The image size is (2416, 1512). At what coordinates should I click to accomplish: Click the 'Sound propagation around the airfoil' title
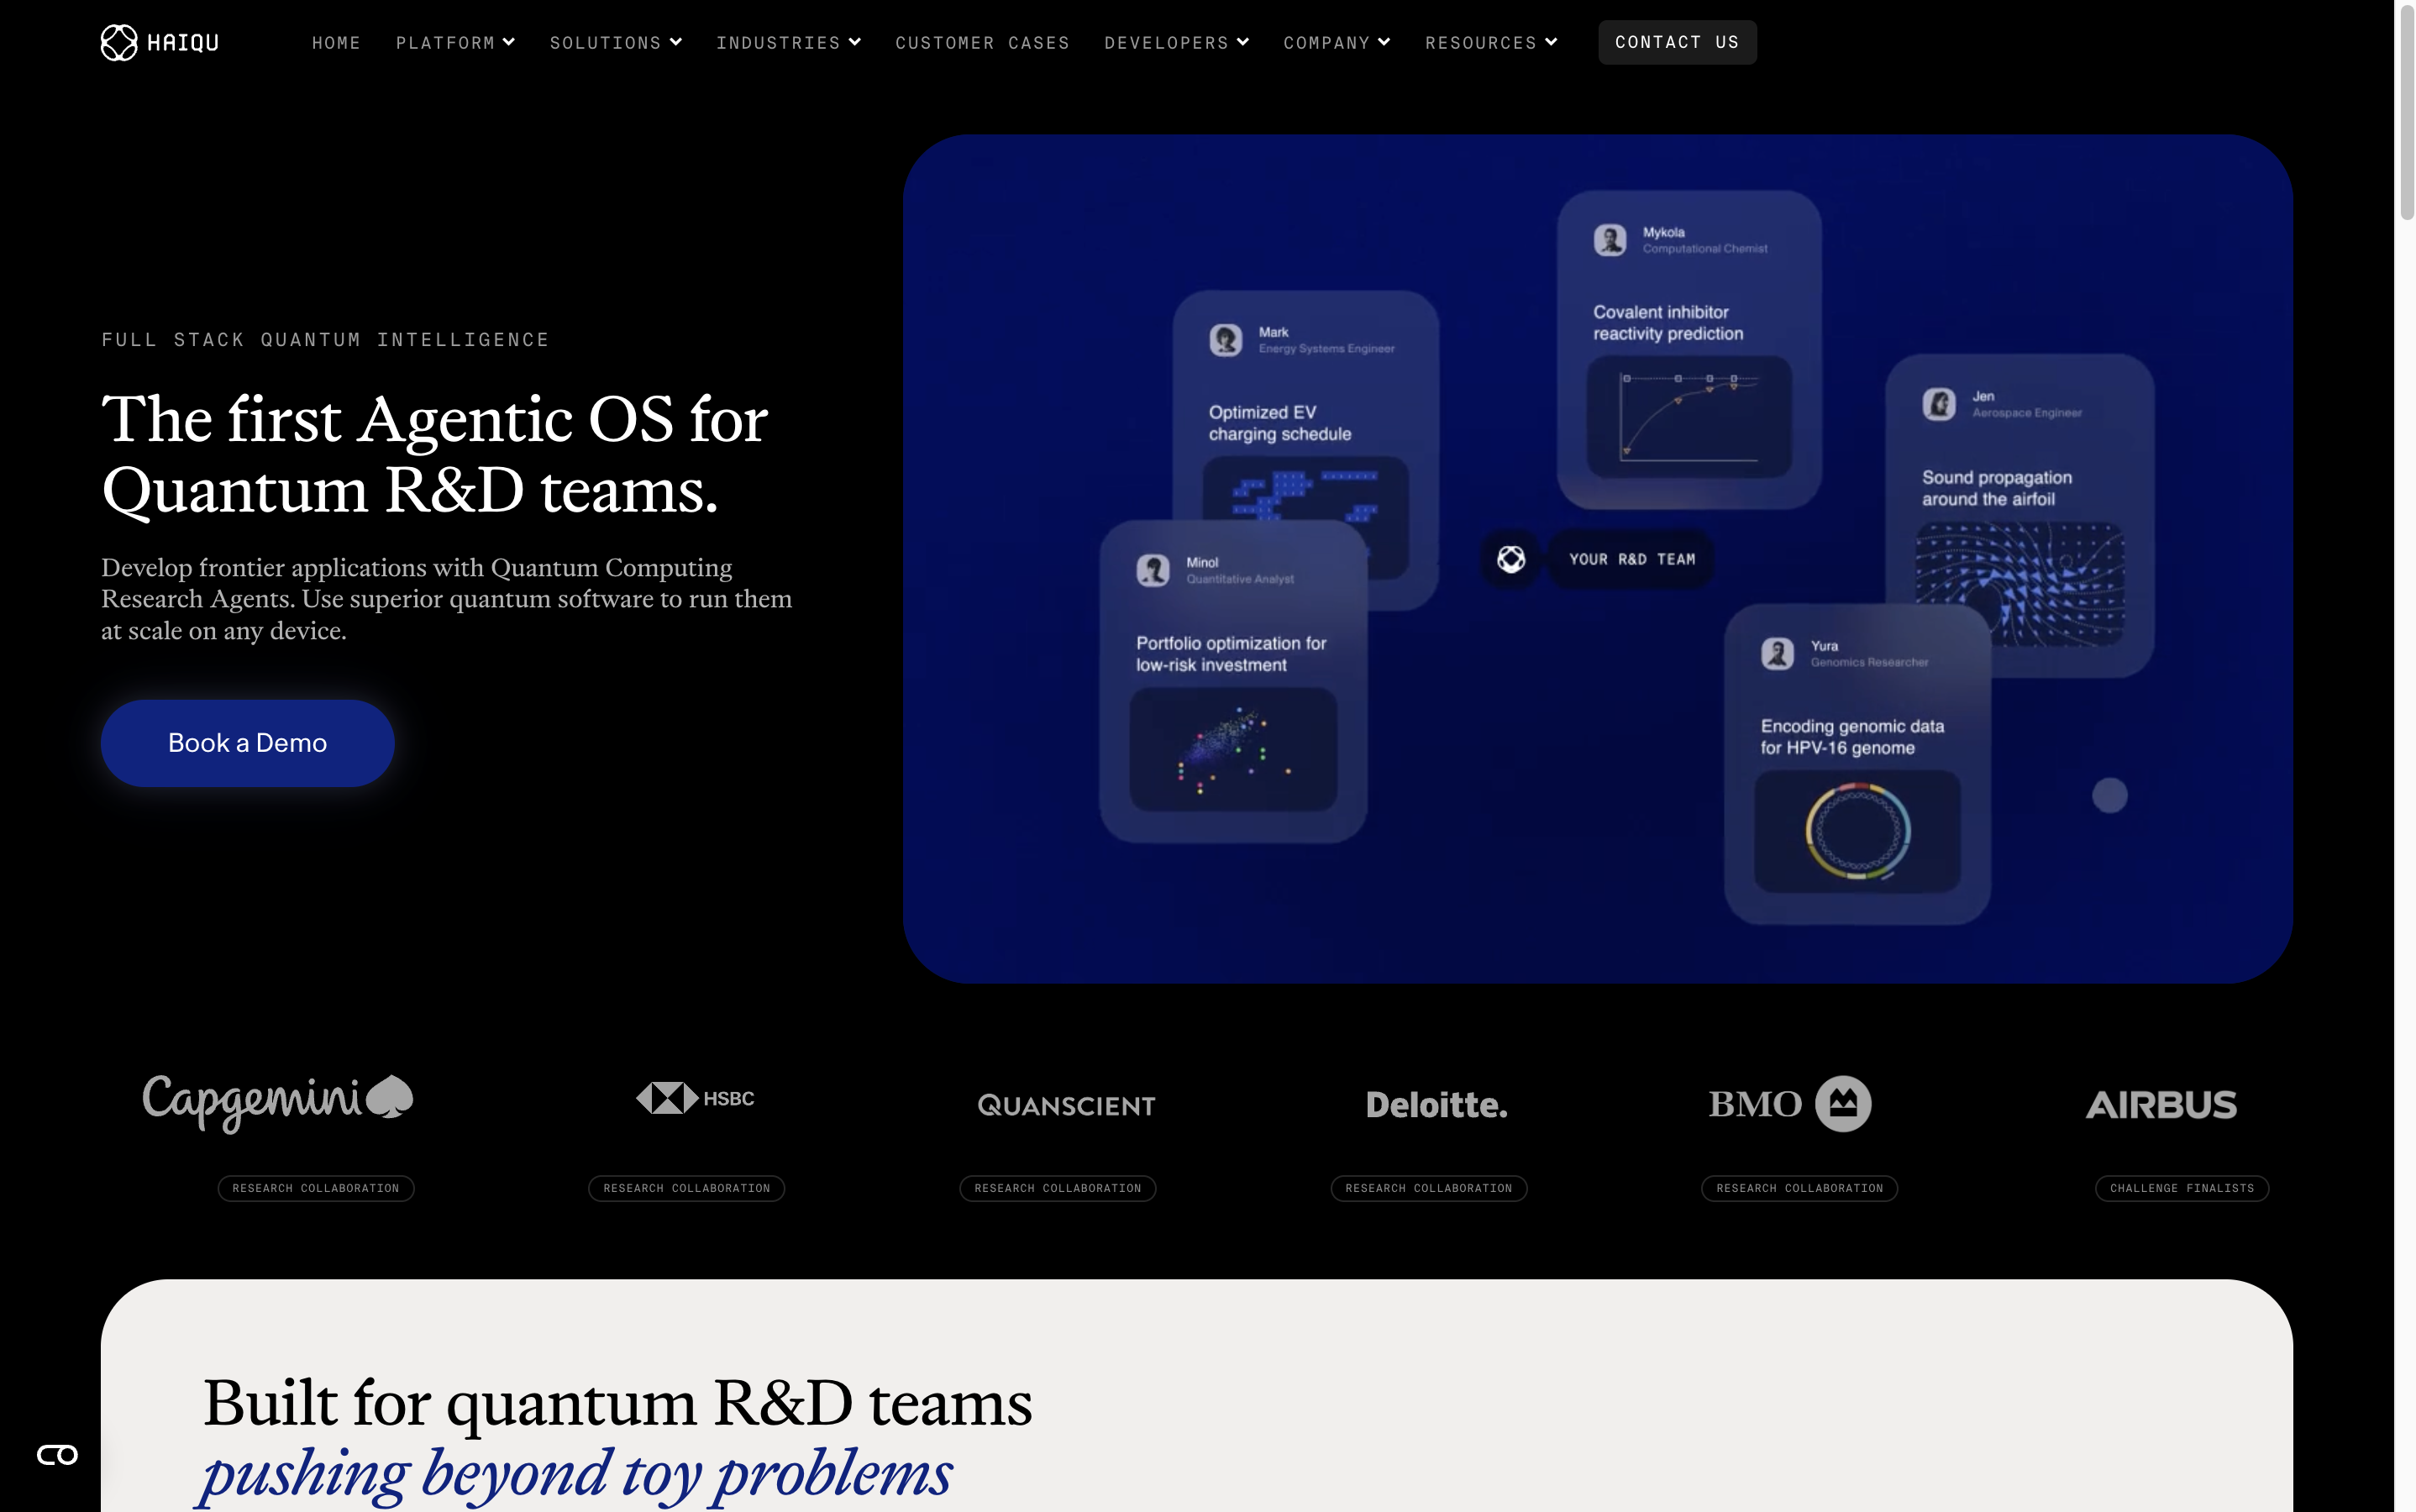(x=1996, y=488)
